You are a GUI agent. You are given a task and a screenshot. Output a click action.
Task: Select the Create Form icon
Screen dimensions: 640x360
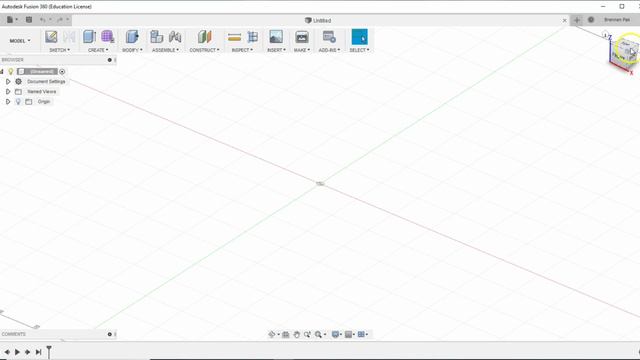click(x=107, y=37)
